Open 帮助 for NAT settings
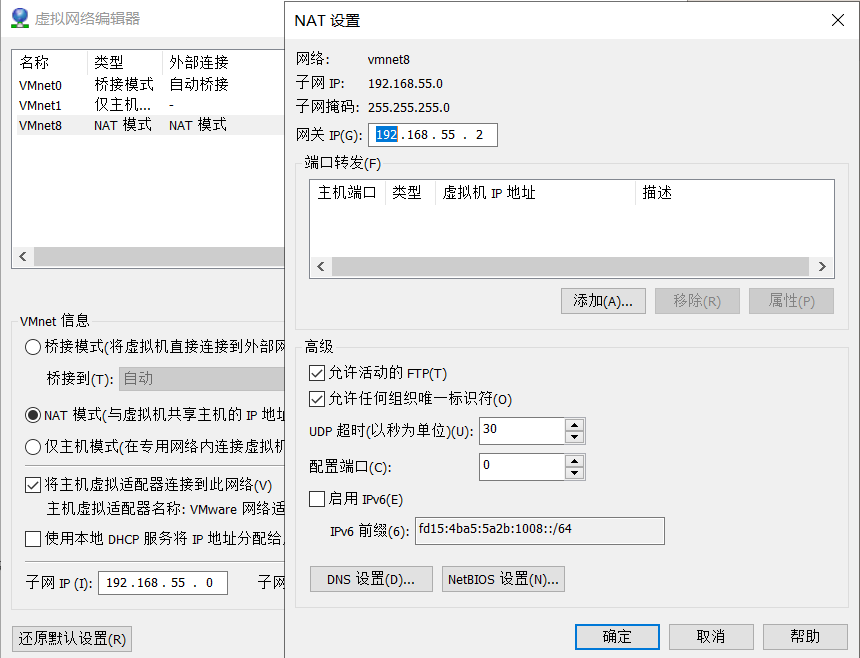Viewport: 860px width, 658px height. pos(805,637)
